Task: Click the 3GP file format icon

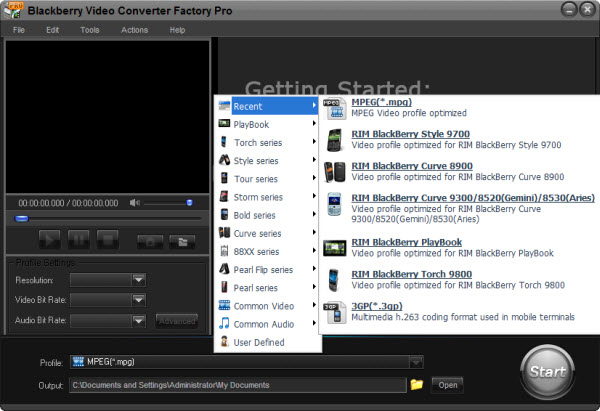Action: tap(334, 312)
